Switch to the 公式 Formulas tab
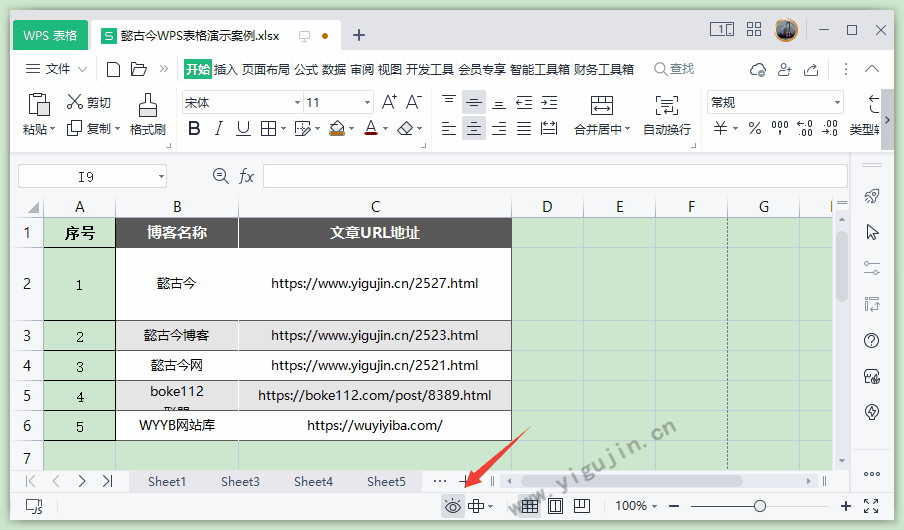 click(306, 70)
